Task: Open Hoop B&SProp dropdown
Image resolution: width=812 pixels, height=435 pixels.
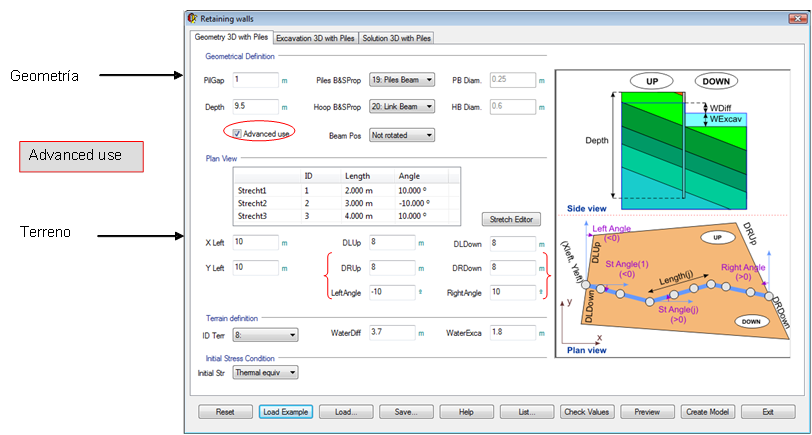Action: (x=402, y=107)
